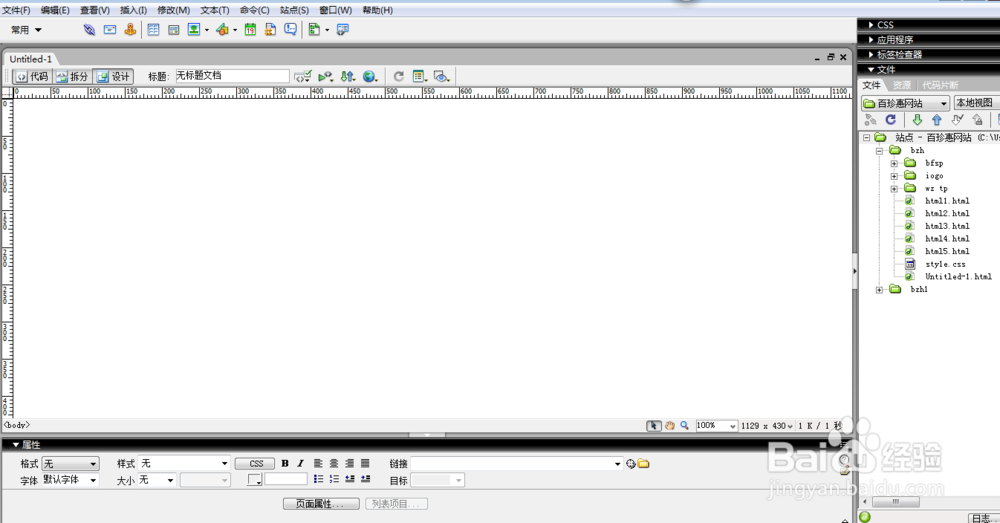The image size is (1000, 523).
Task: Browse for link file folder icon
Action: pyautogui.click(x=643, y=464)
